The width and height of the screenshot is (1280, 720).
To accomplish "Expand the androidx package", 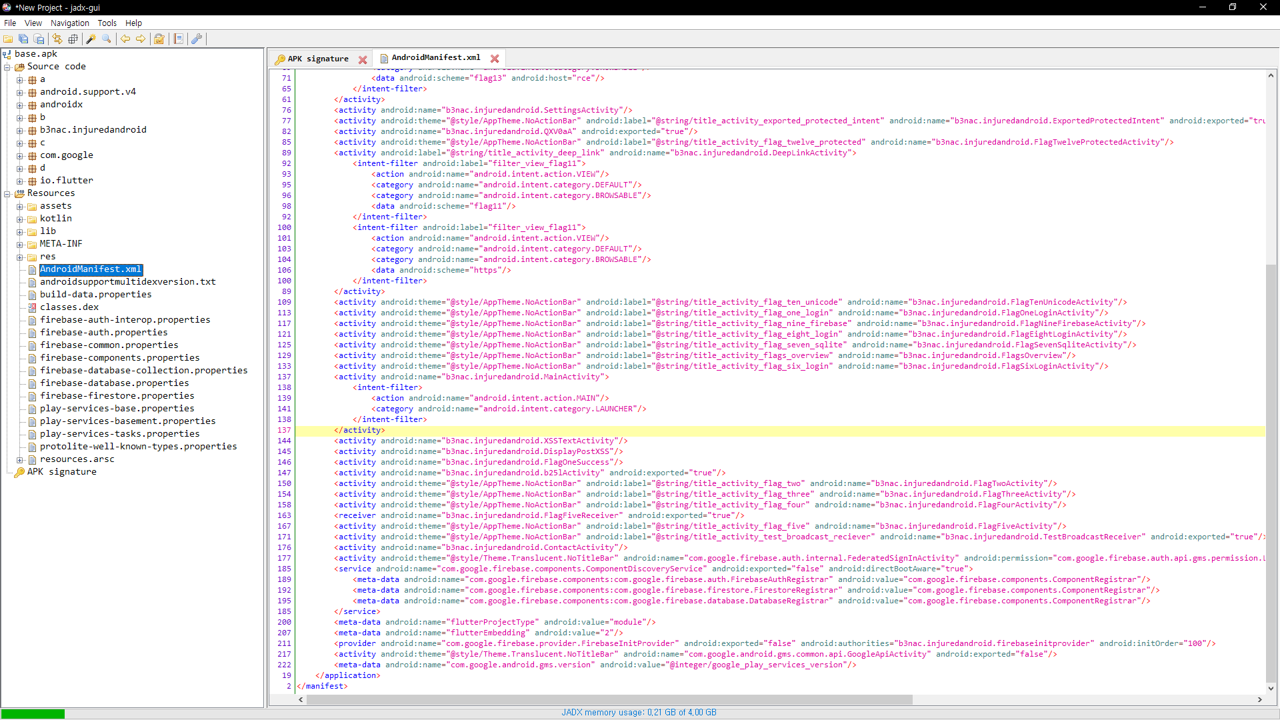I will [x=20, y=105].
